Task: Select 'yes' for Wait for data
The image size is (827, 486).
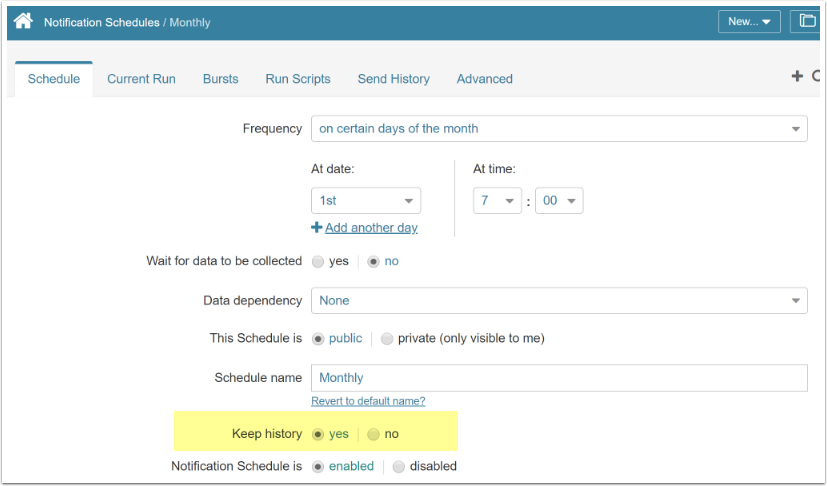Action: (x=317, y=262)
